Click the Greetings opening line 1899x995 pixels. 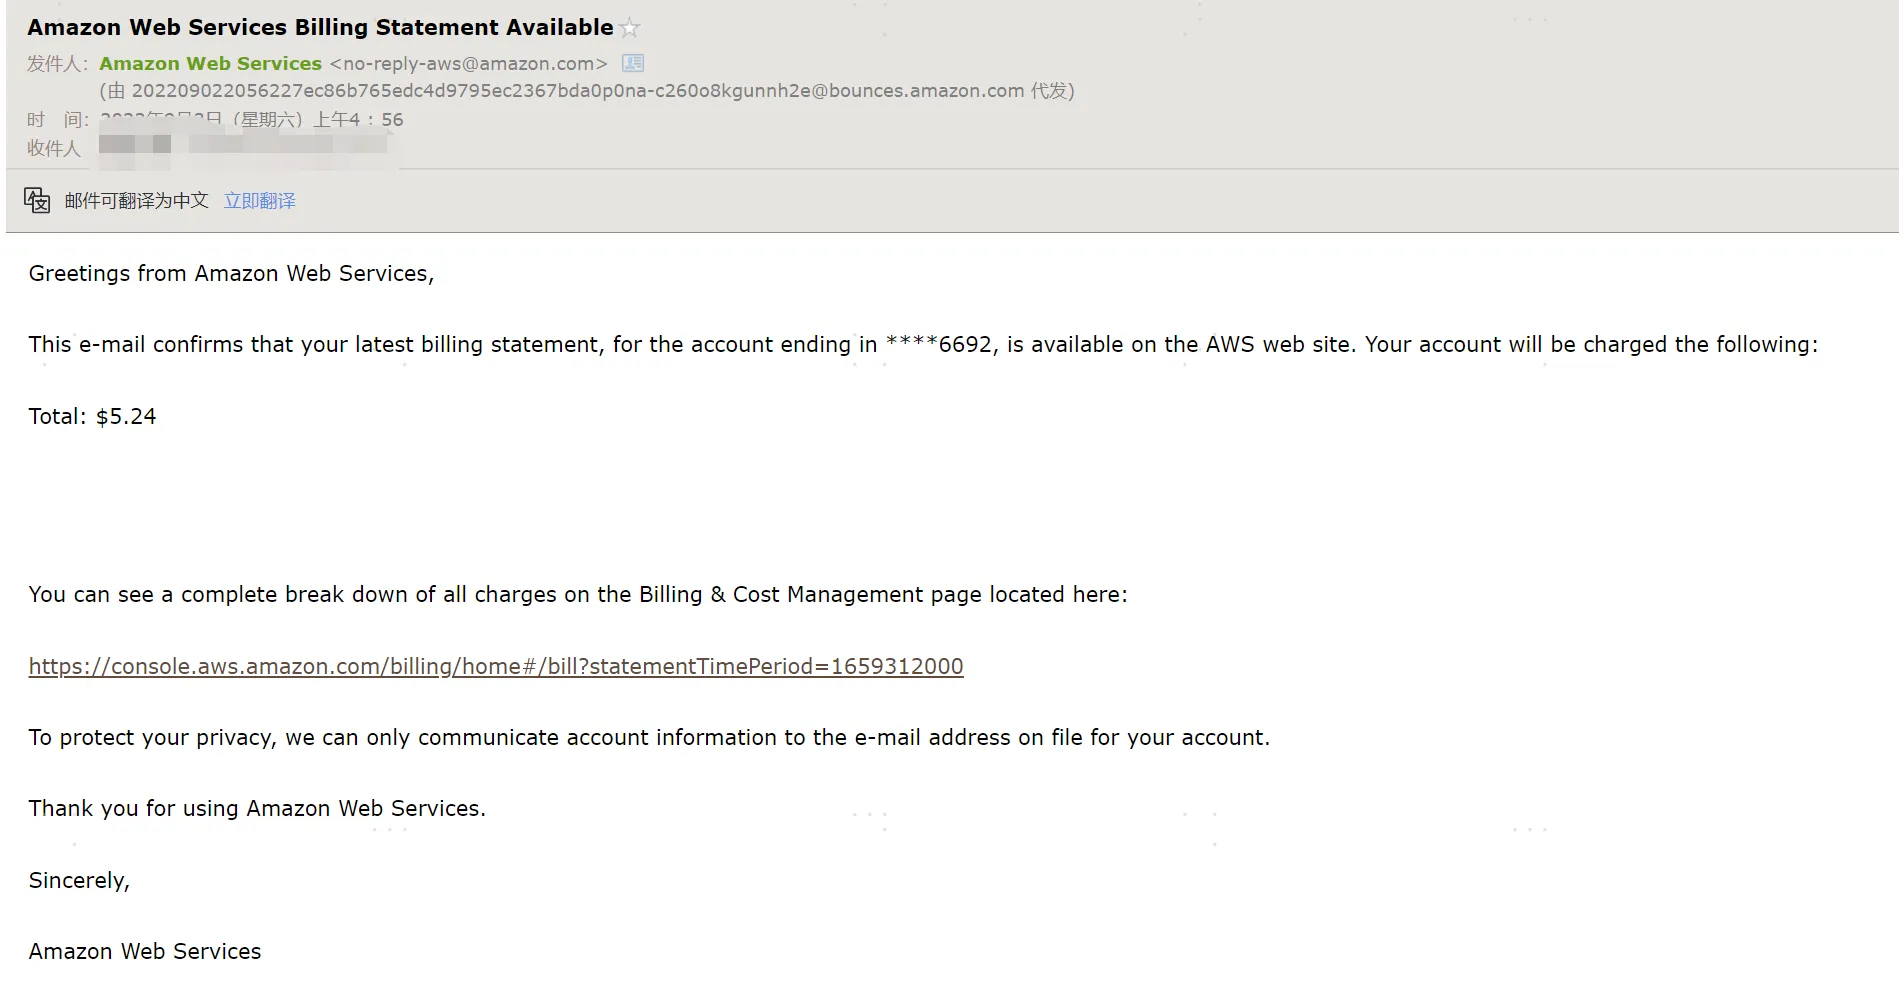pyautogui.click(x=231, y=273)
